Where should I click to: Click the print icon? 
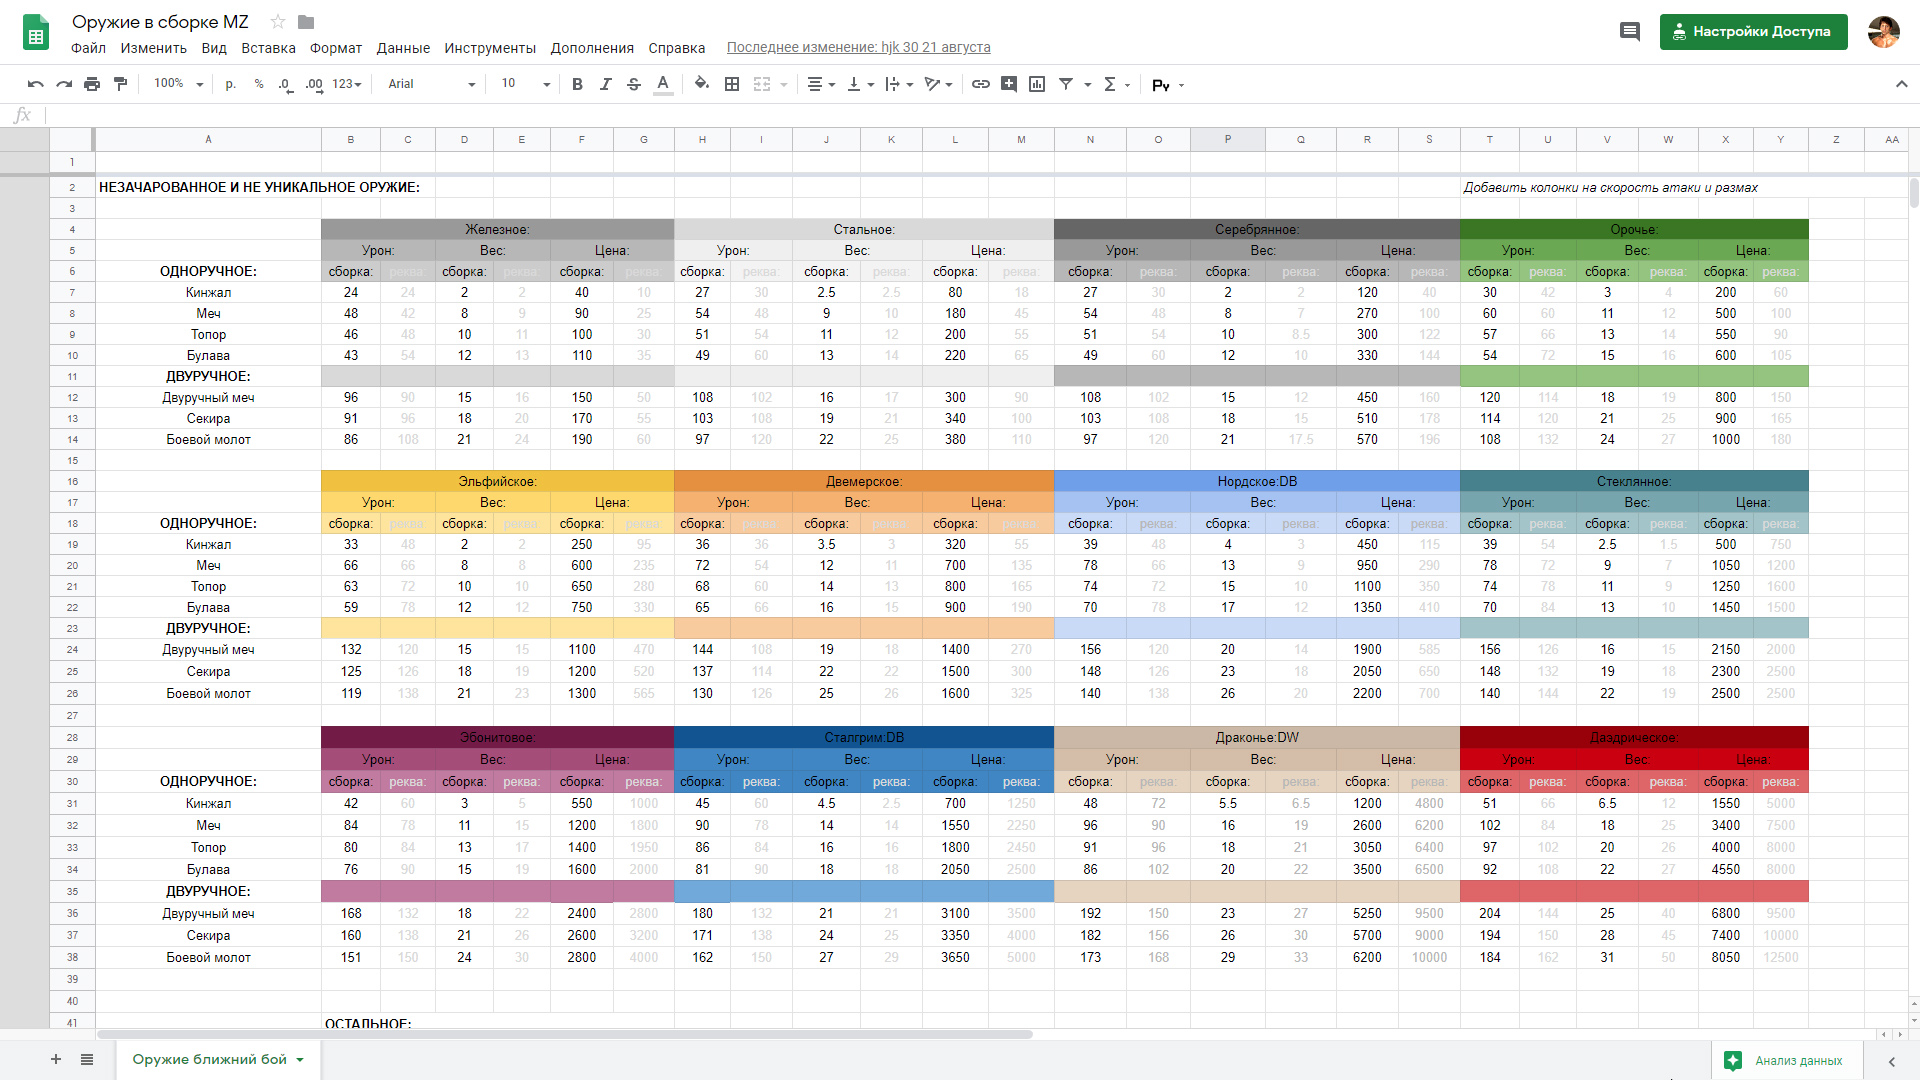pos(92,84)
